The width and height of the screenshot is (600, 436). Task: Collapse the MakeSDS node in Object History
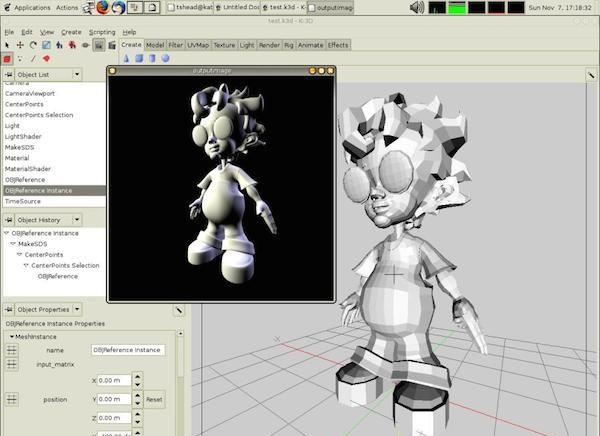(13, 244)
